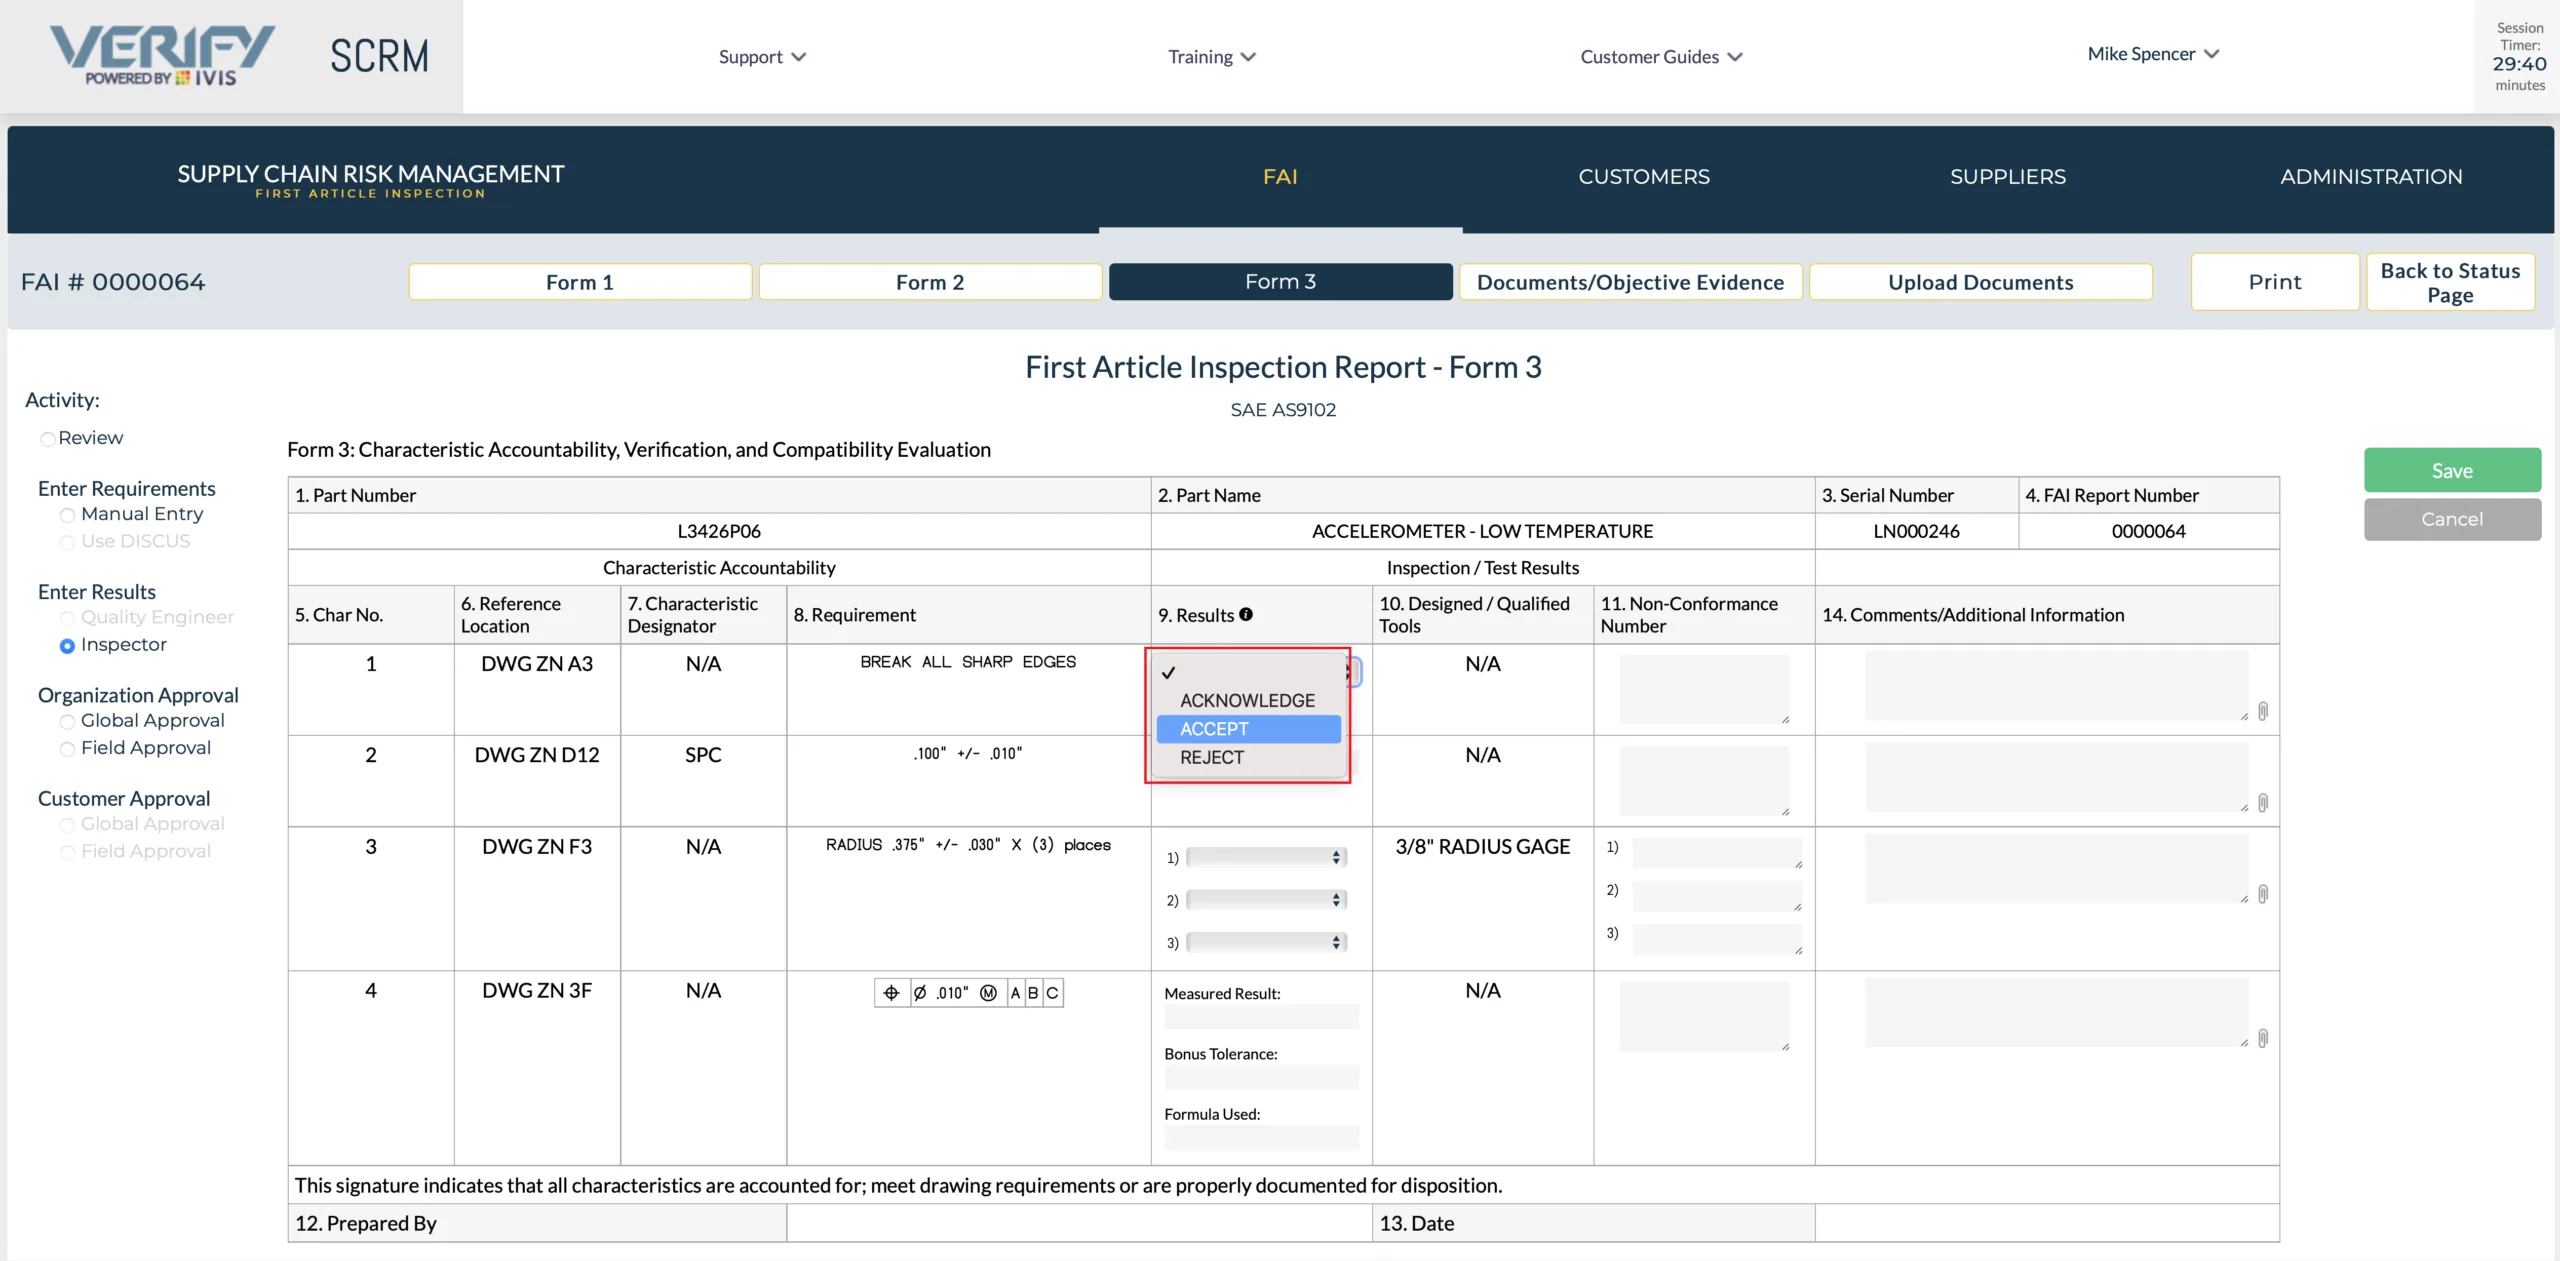
Task: Click the Formula Used input field
Action: [x=1261, y=1138]
